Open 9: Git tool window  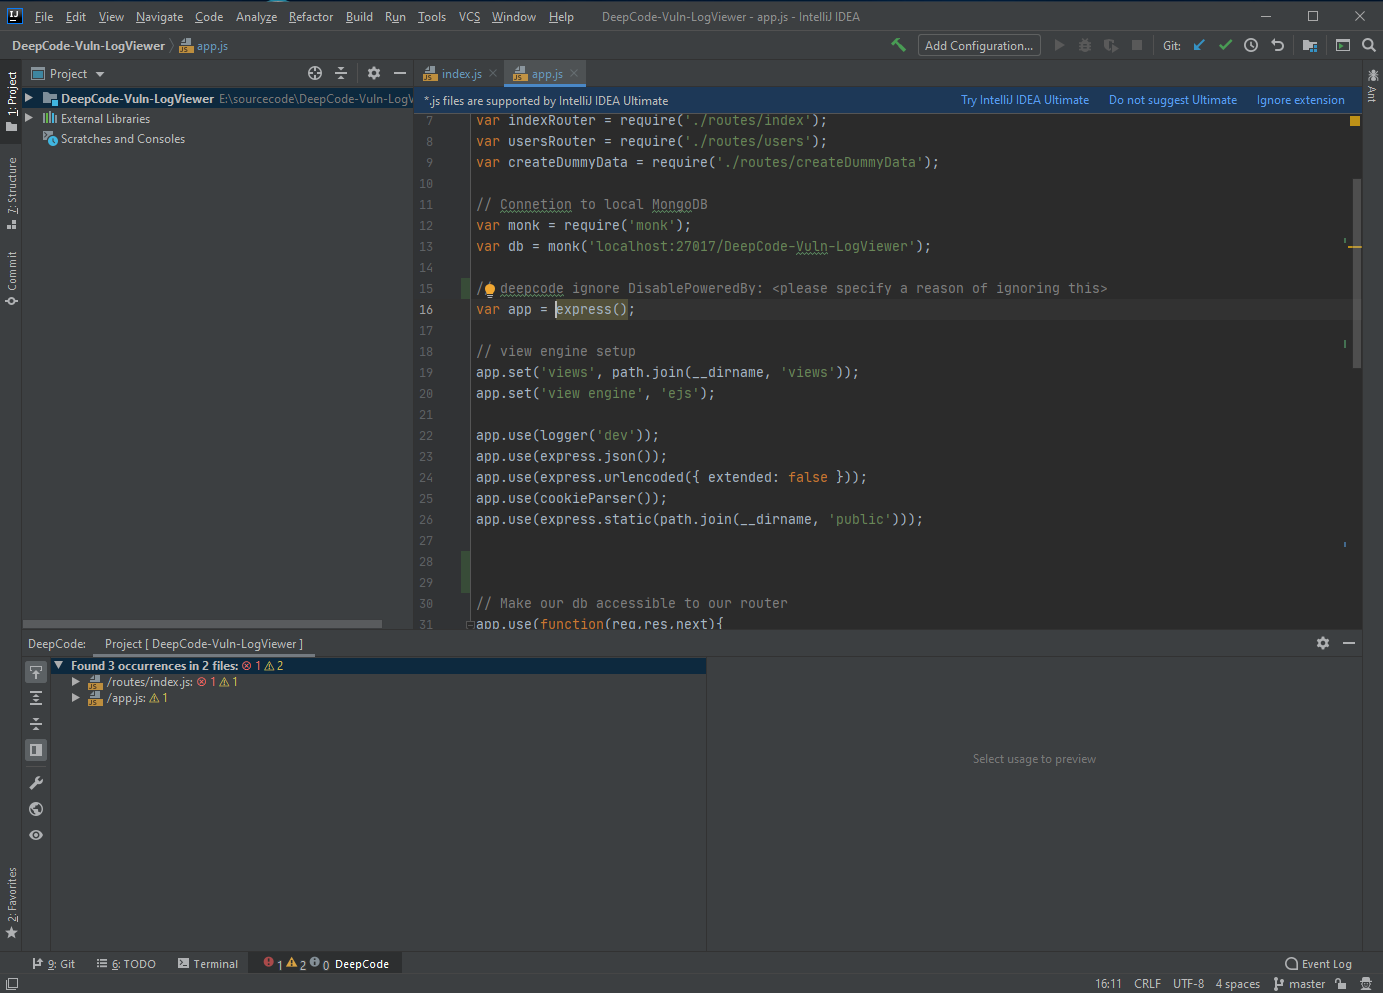[x=54, y=964]
